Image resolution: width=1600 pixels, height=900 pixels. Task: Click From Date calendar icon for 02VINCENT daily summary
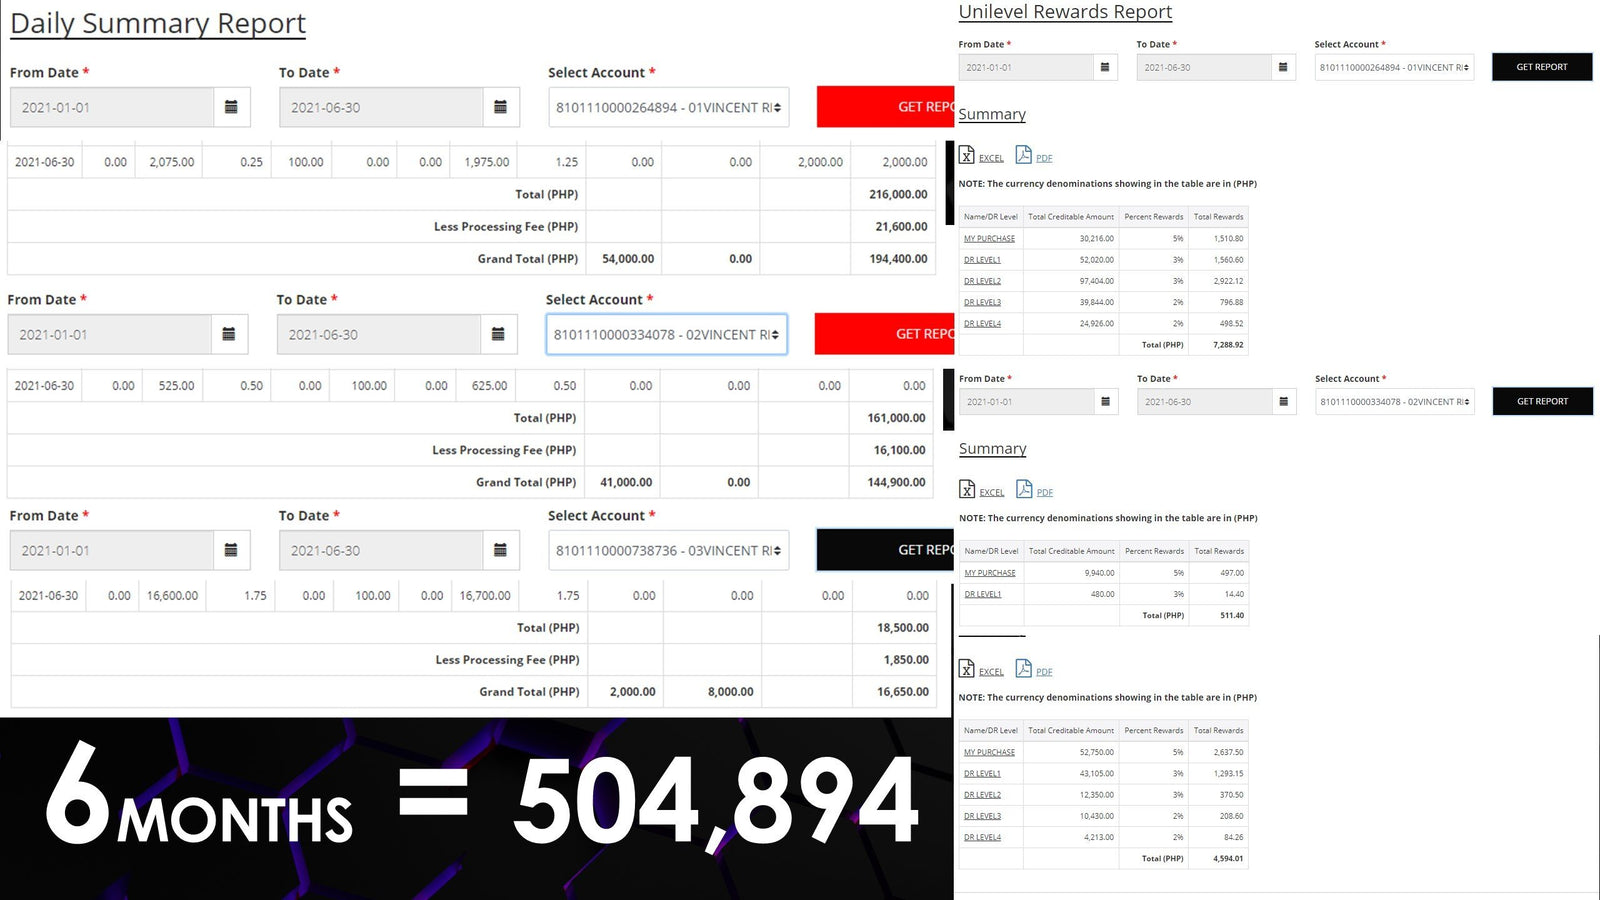click(229, 334)
